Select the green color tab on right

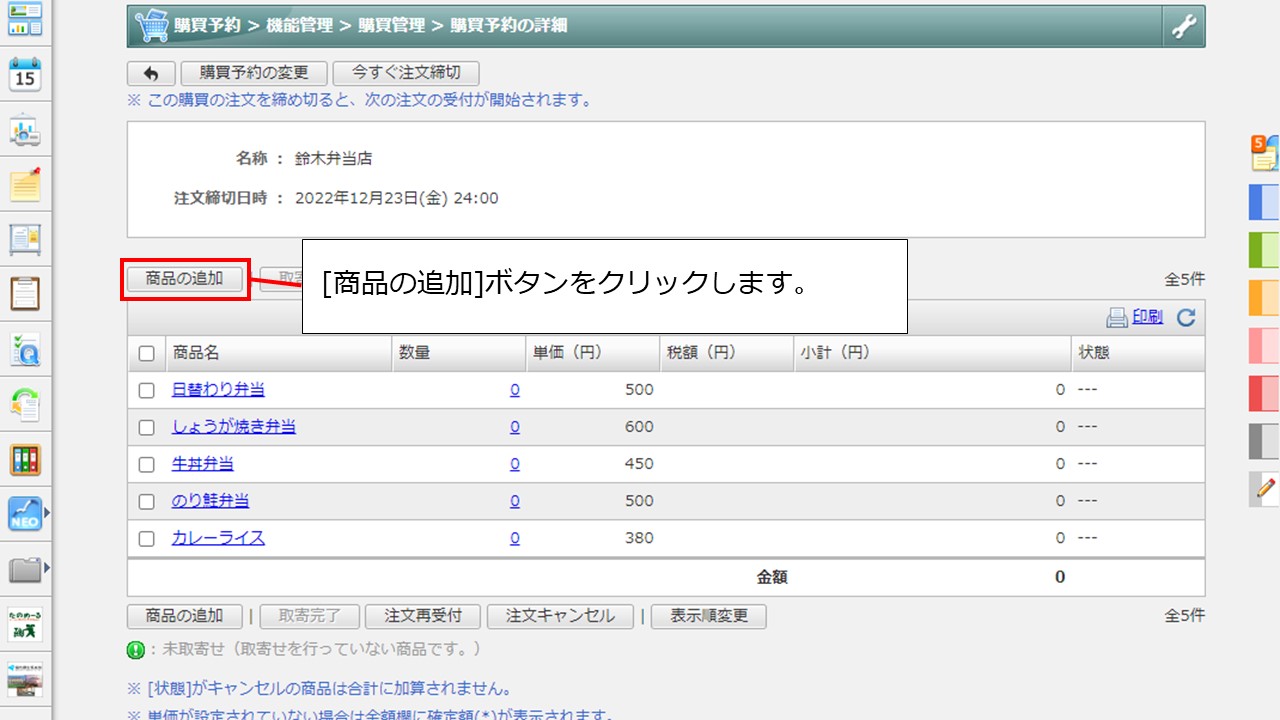tap(1264, 249)
